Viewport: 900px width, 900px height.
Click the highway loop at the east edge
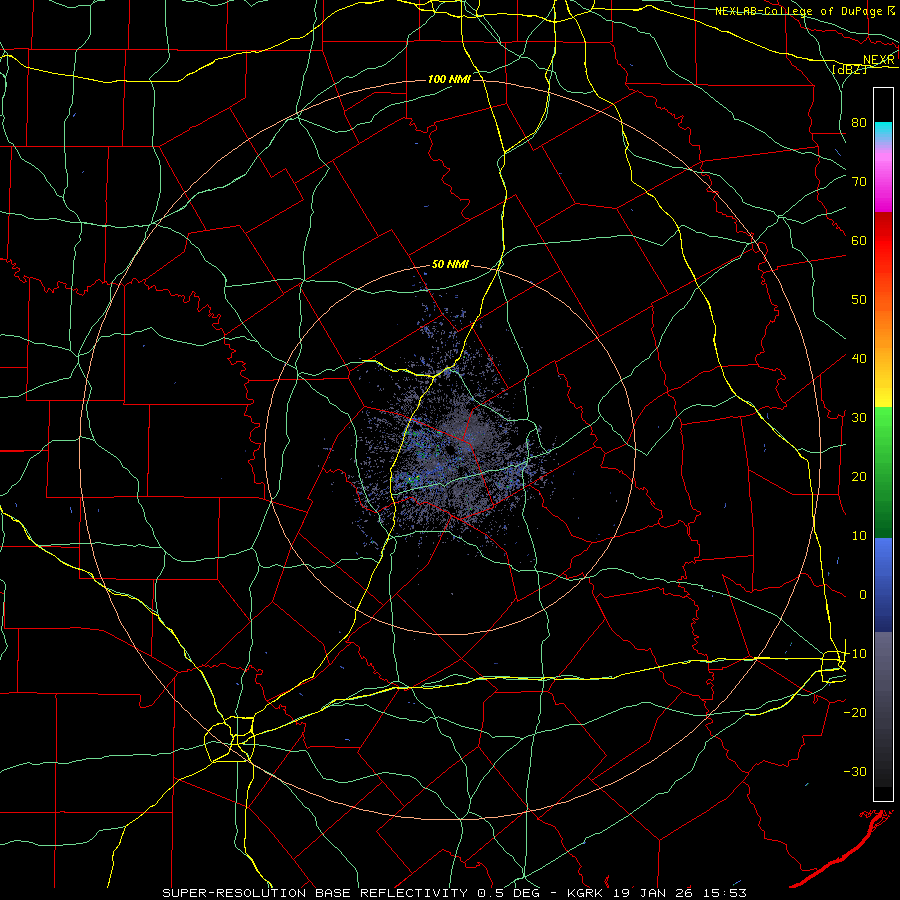[833, 667]
